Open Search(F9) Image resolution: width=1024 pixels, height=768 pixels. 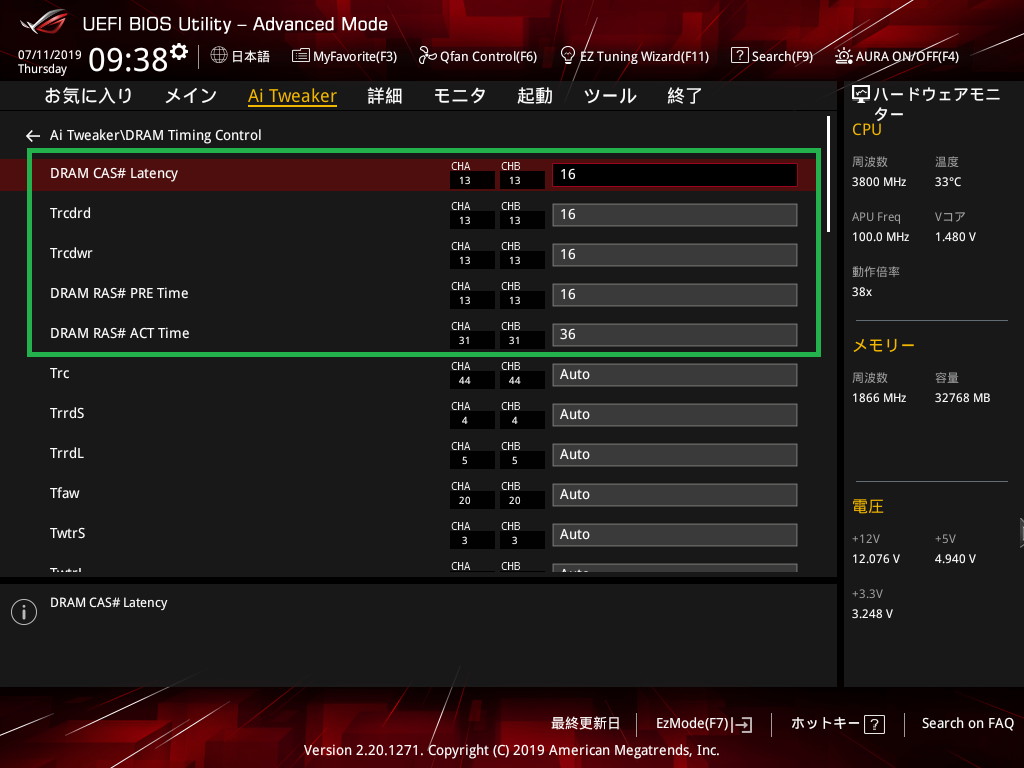click(772, 56)
